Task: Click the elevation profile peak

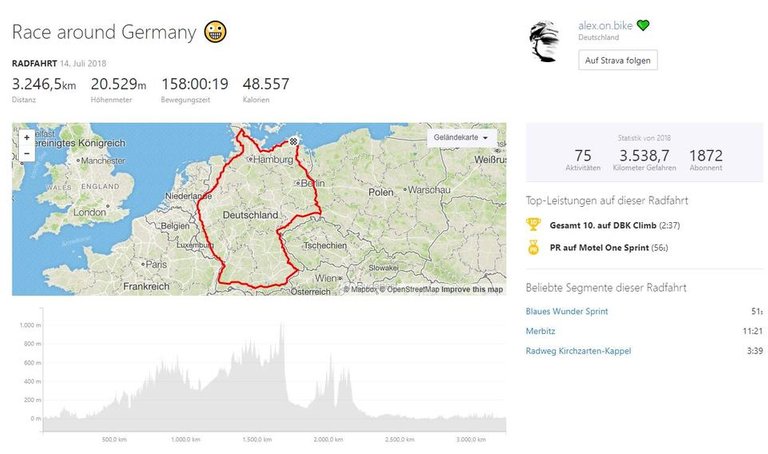Action: coord(282,327)
